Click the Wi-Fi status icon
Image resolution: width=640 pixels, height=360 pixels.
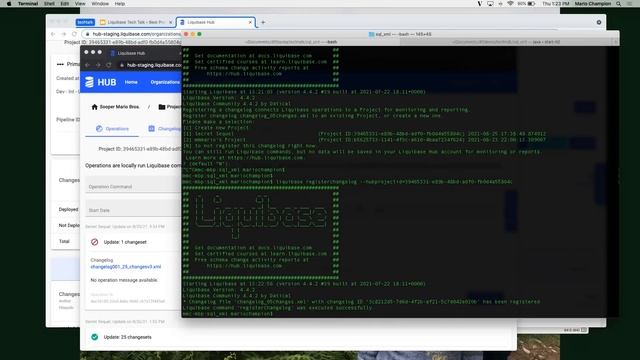(510, 4)
